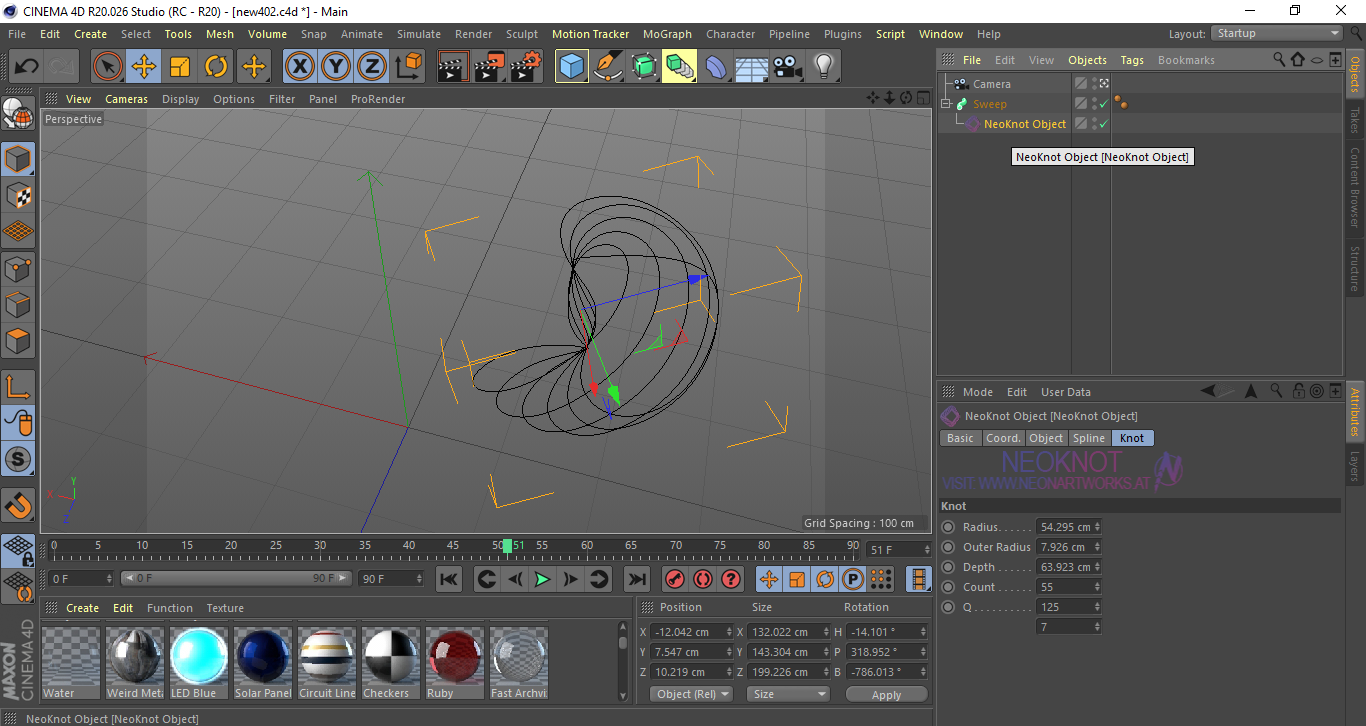This screenshot has width=1366, height=726.
Task: Click the Enable Axis L icon
Action: (18, 387)
